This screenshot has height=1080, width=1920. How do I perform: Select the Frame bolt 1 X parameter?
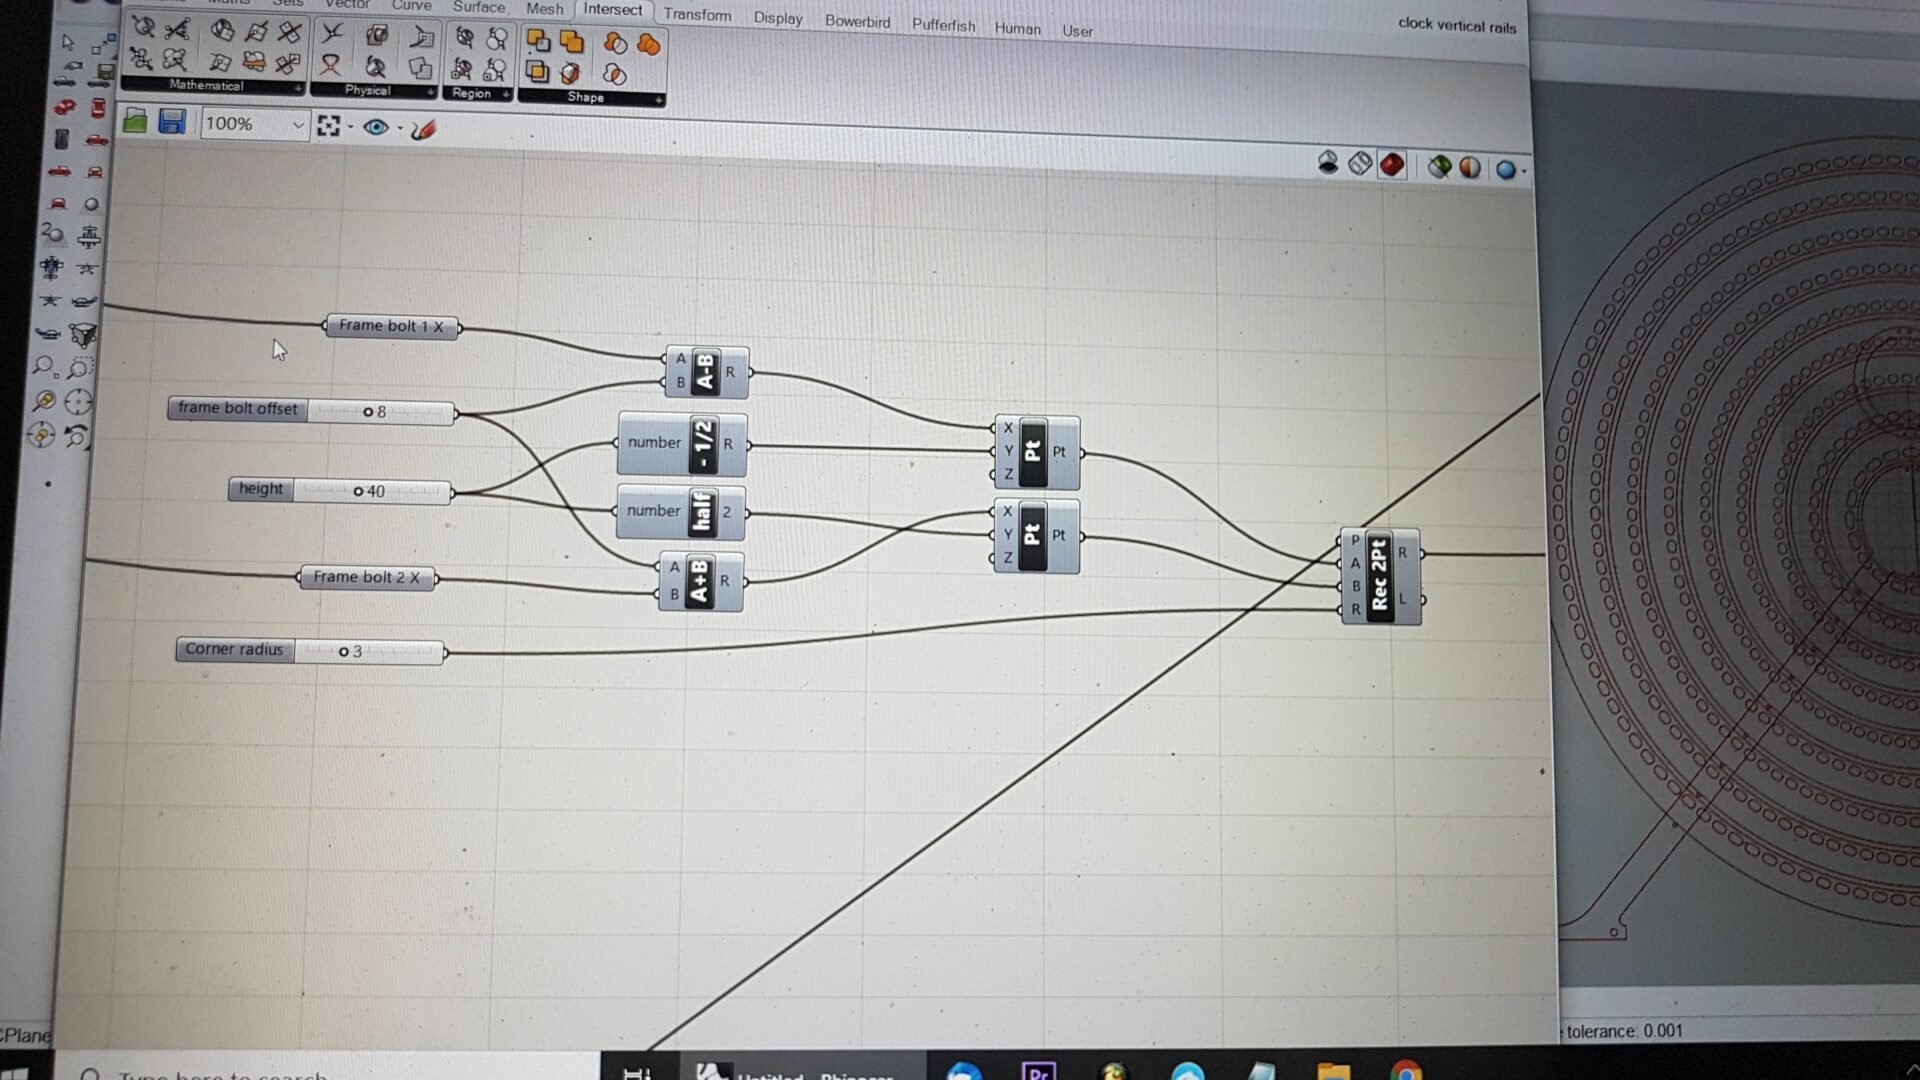pos(391,326)
